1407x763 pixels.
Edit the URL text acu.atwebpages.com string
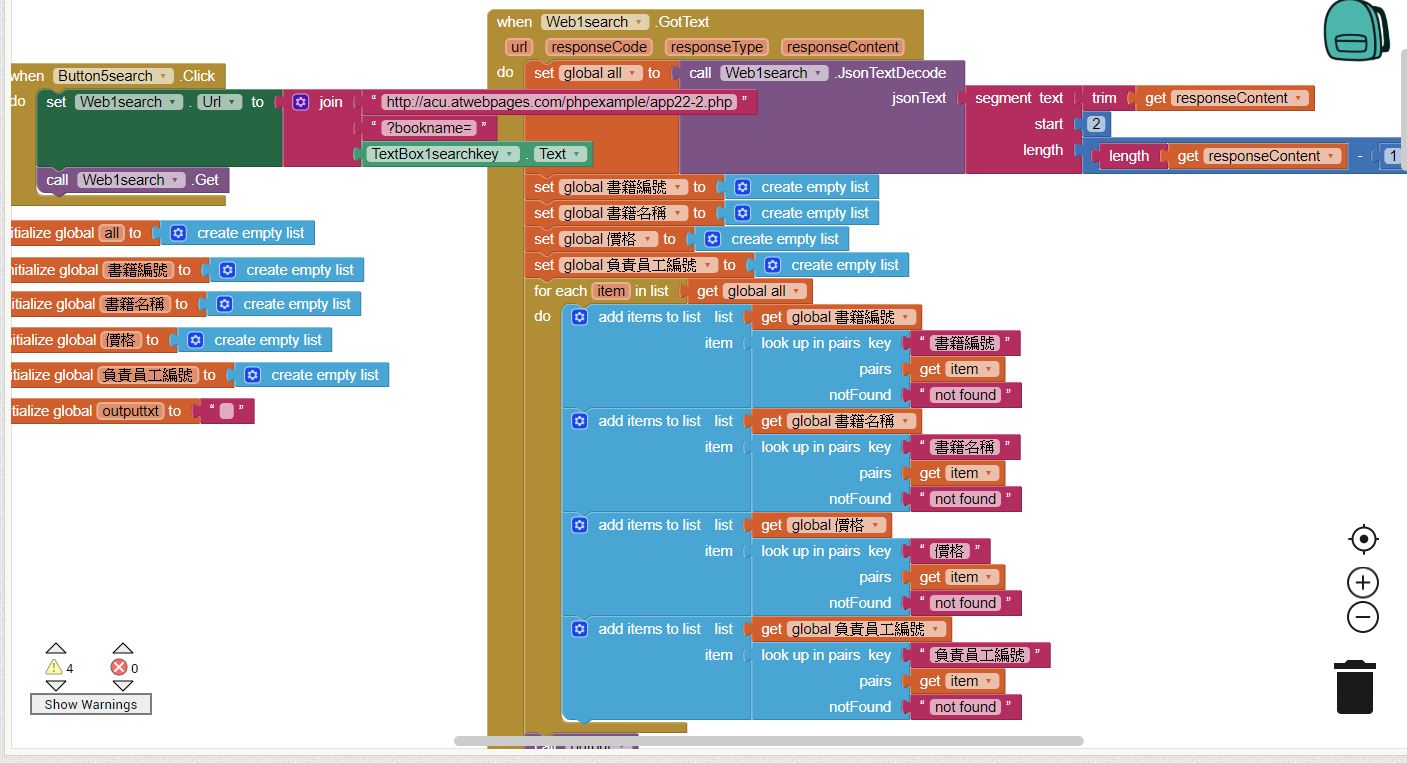(560, 102)
